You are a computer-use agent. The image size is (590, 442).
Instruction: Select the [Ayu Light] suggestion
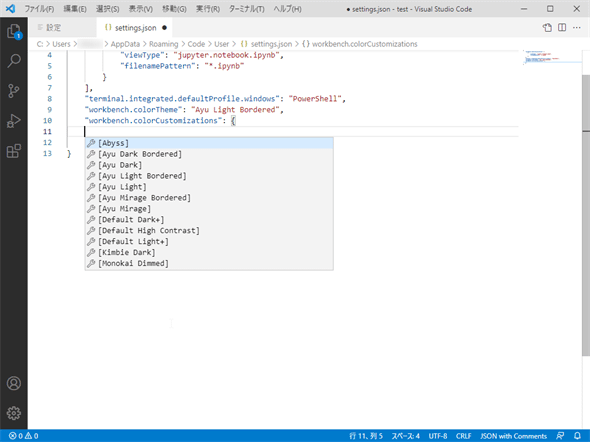[x=209, y=187]
